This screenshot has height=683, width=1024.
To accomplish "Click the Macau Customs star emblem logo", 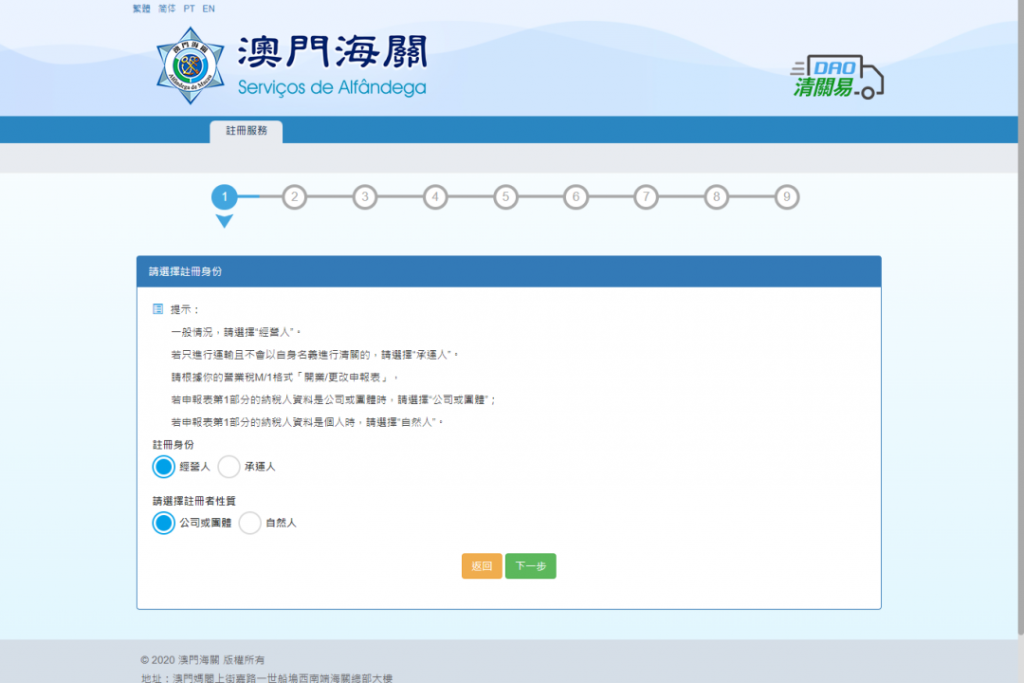I will [189, 62].
